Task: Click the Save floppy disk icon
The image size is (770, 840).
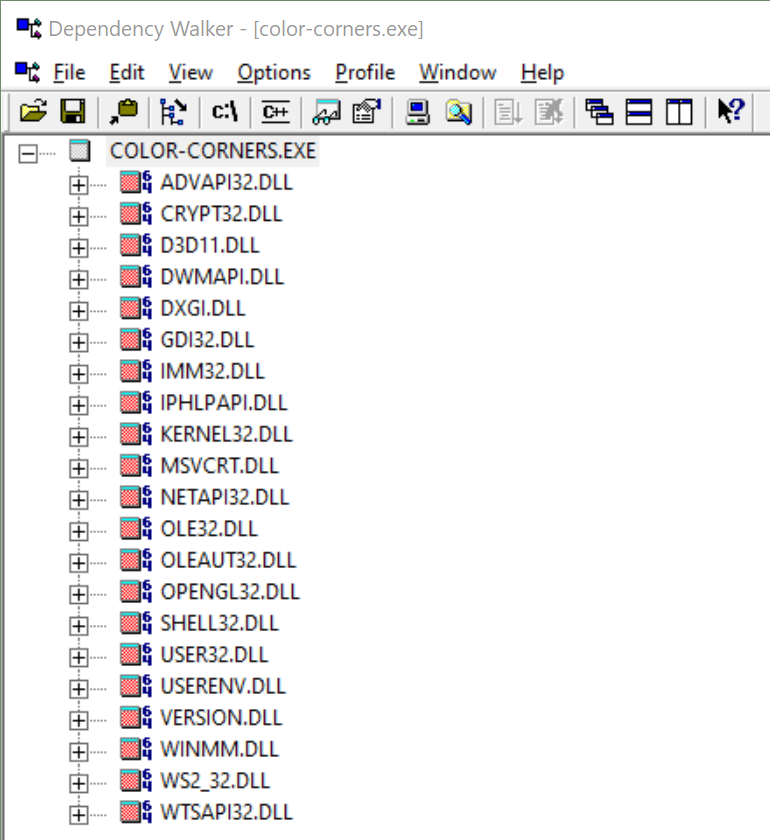Action: pyautogui.click(x=73, y=112)
